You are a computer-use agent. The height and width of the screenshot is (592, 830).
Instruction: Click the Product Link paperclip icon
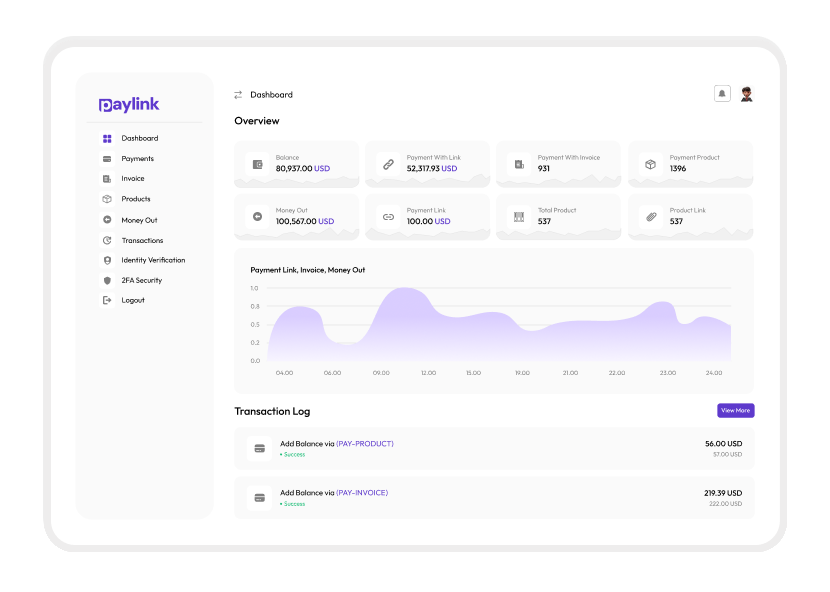click(650, 216)
